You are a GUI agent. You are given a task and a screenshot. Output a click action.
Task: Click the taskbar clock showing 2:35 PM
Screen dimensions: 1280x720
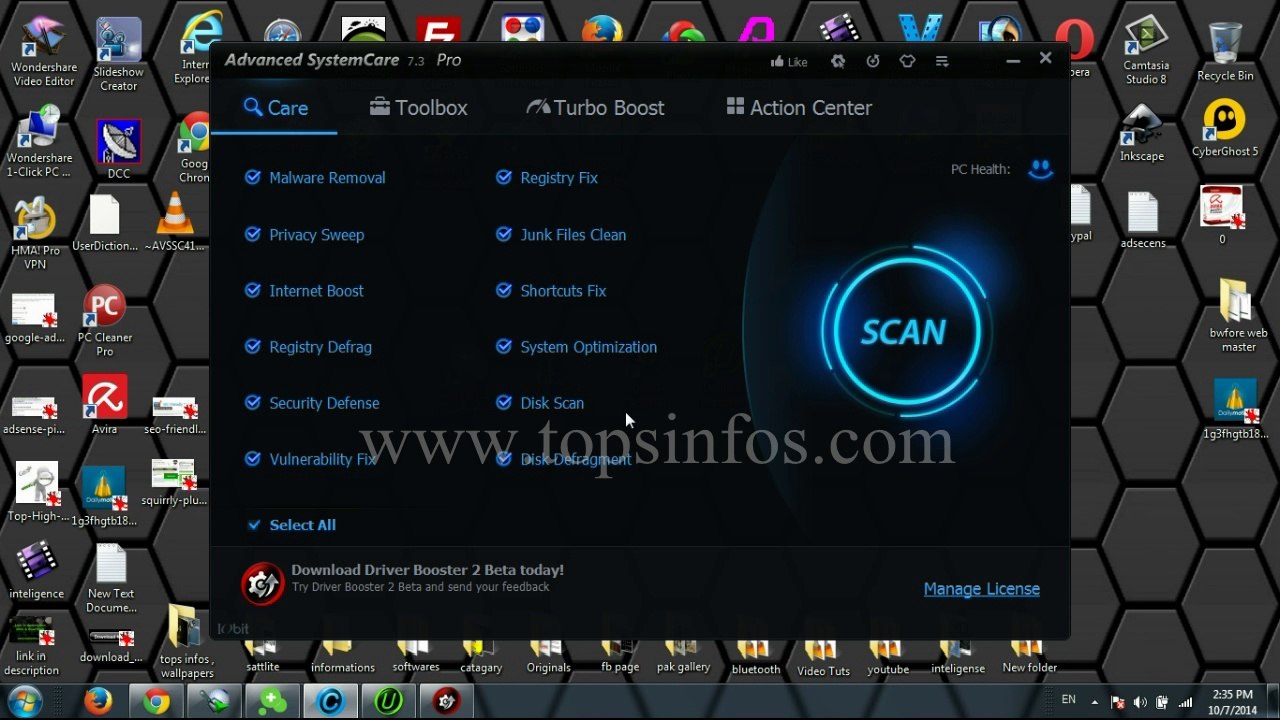pyautogui.click(x=1232, y=702)
